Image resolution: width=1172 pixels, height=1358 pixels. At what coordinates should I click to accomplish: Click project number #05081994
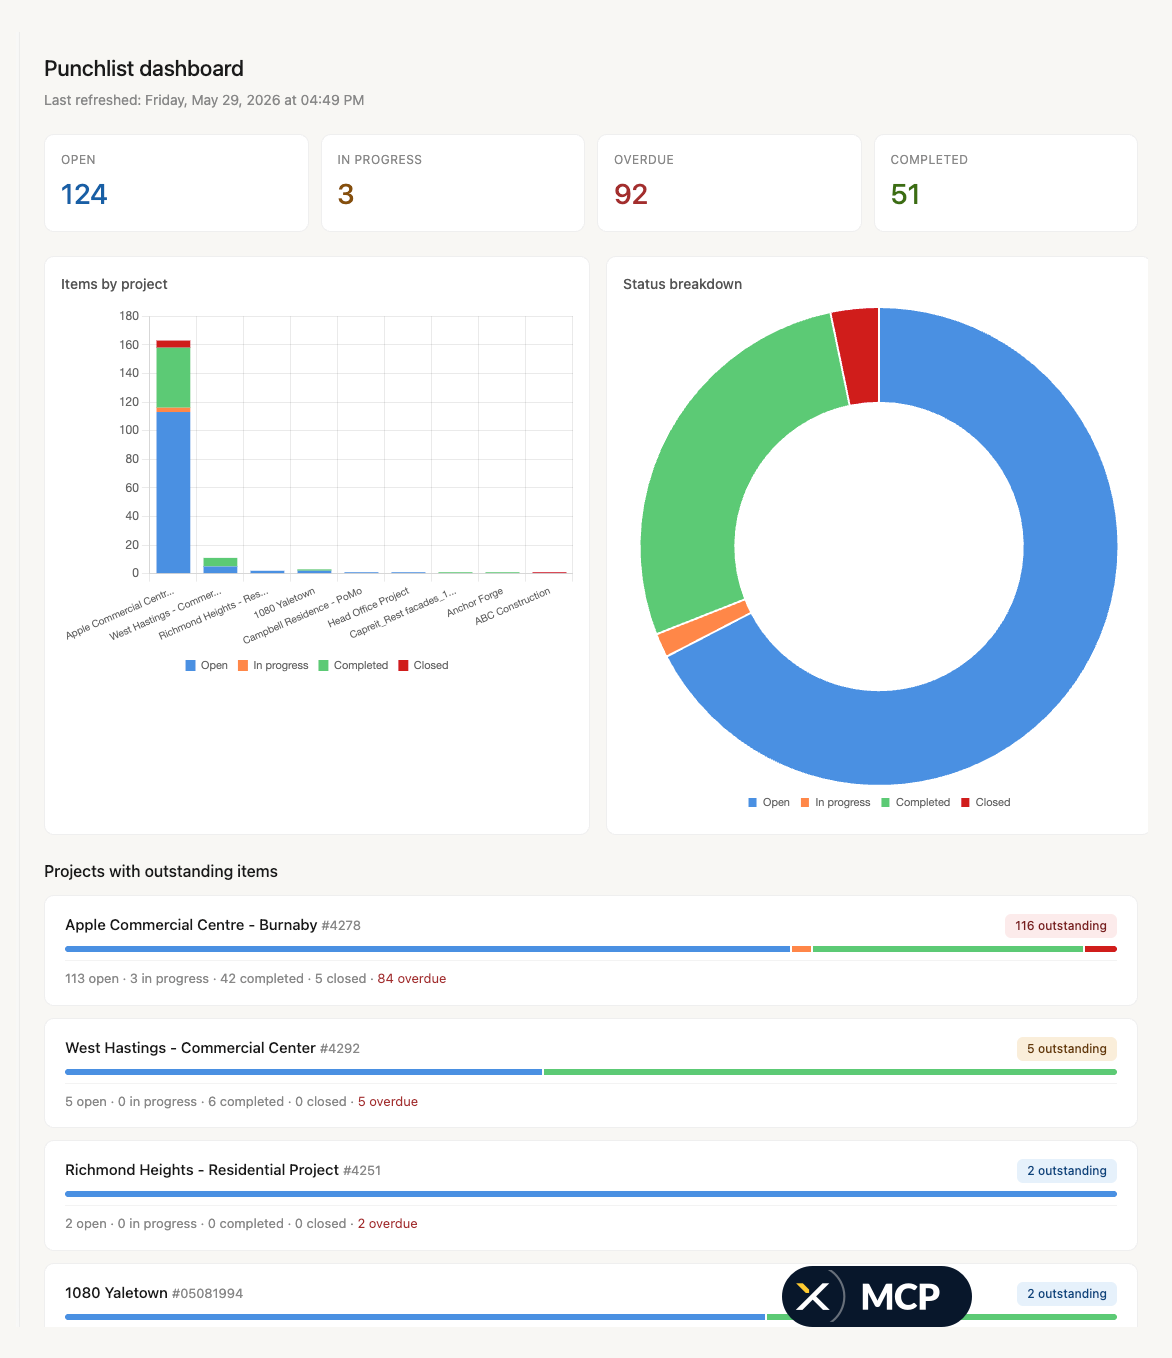pyautogui.click(x=207, y=1294)
